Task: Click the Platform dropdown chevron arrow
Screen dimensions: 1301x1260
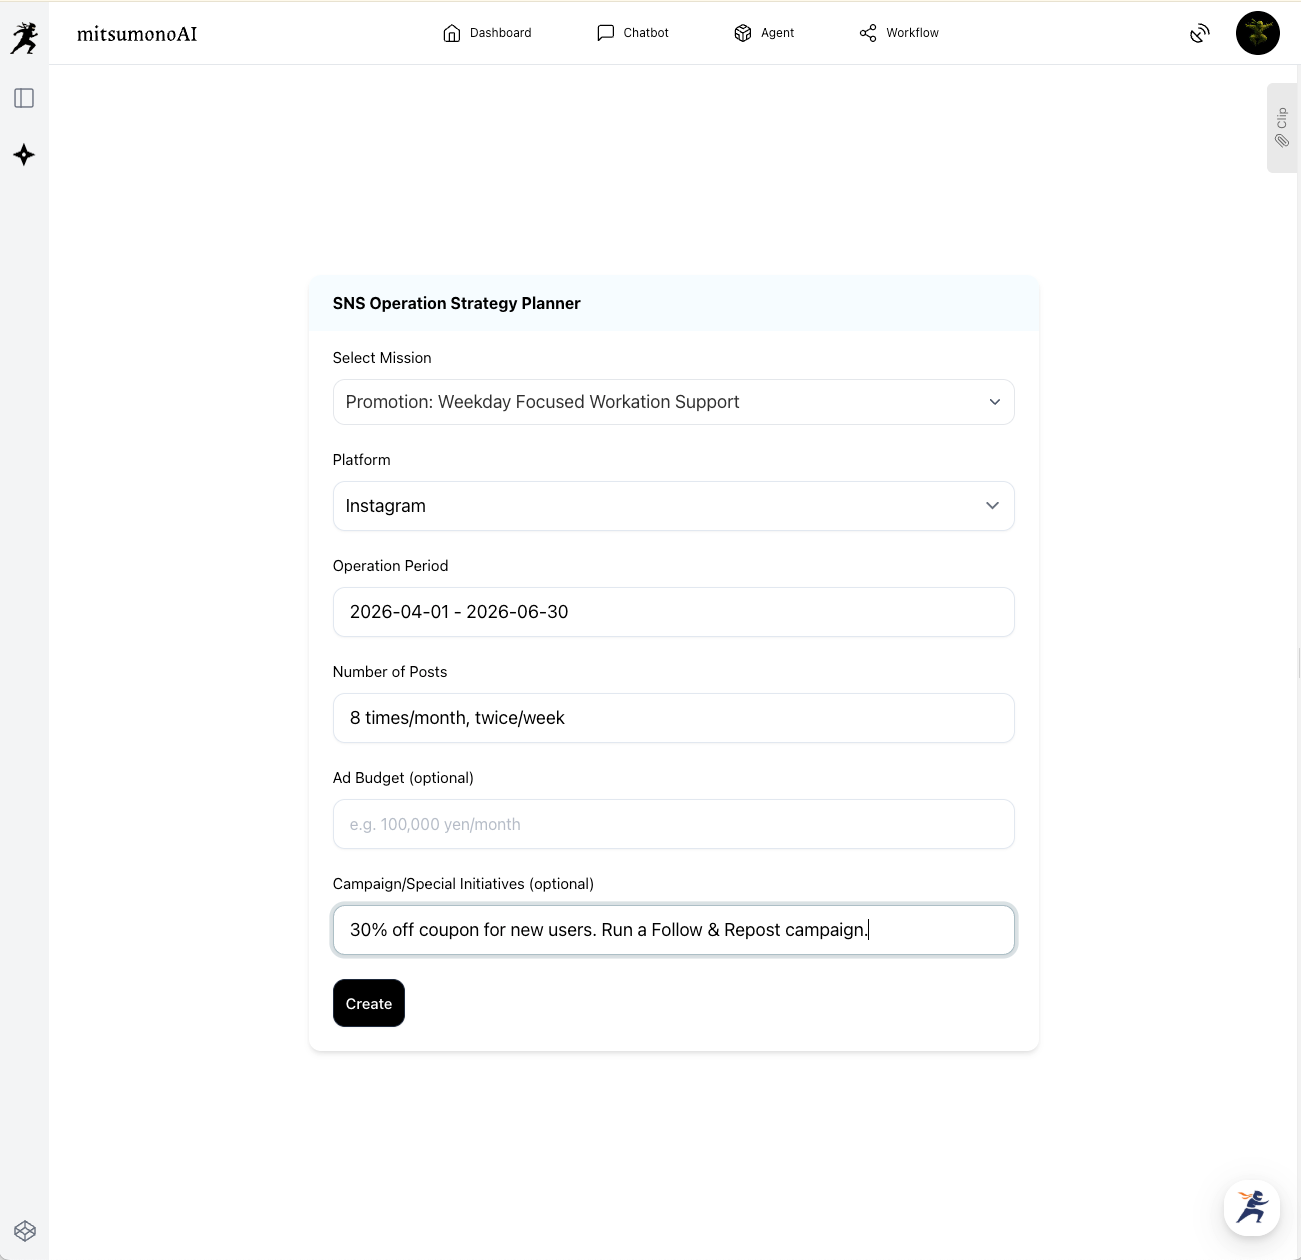Action: pos(992,506)
